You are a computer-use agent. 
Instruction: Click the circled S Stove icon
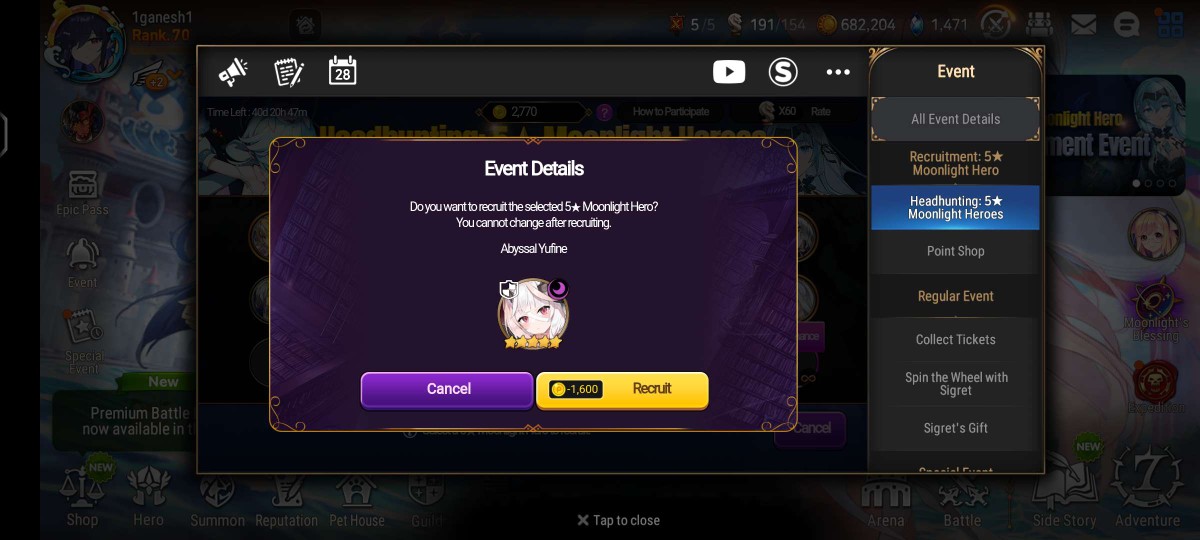click(783, 72)
